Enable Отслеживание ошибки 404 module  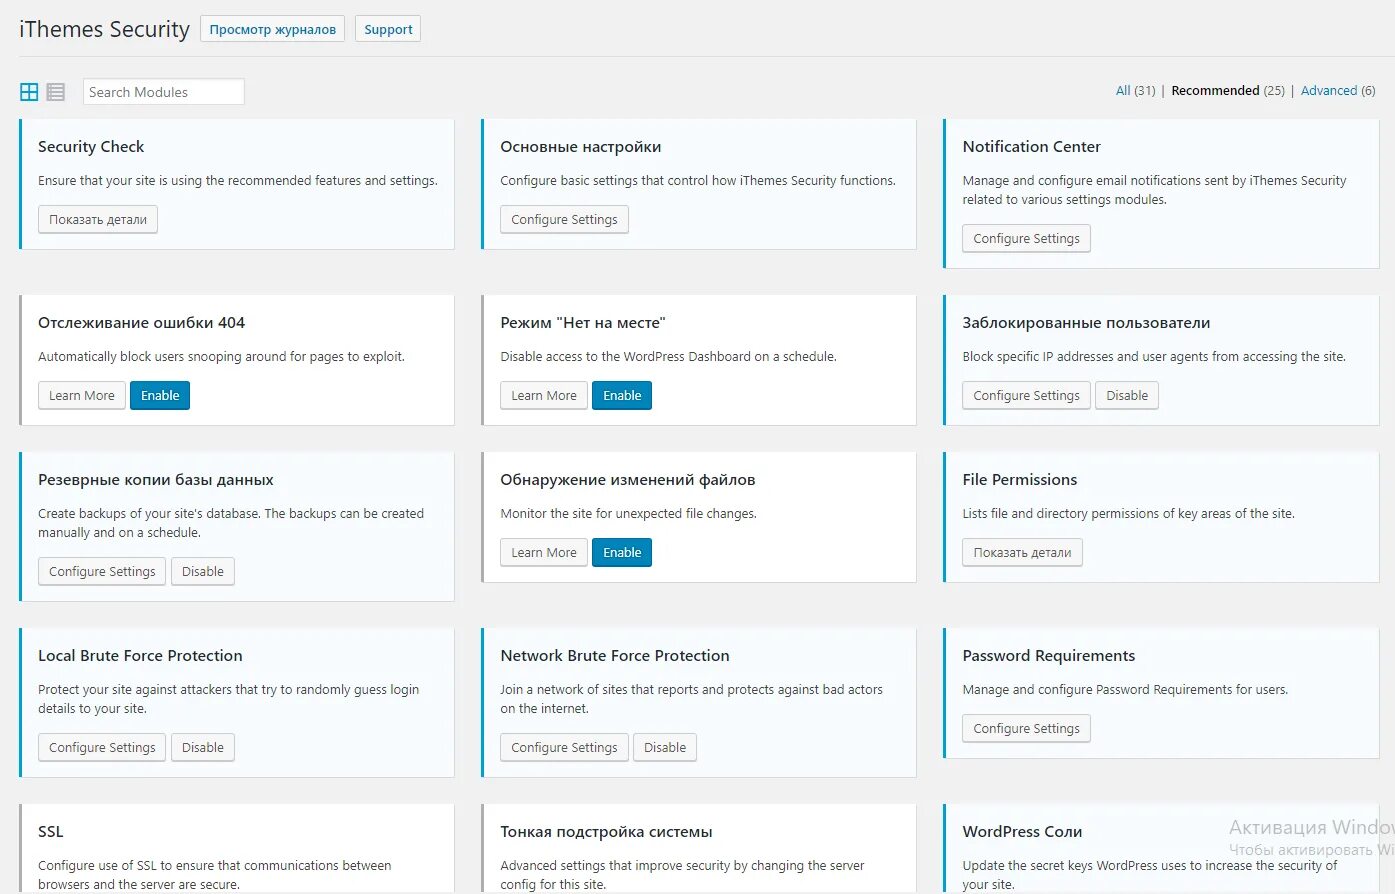[x=160, y=396]
